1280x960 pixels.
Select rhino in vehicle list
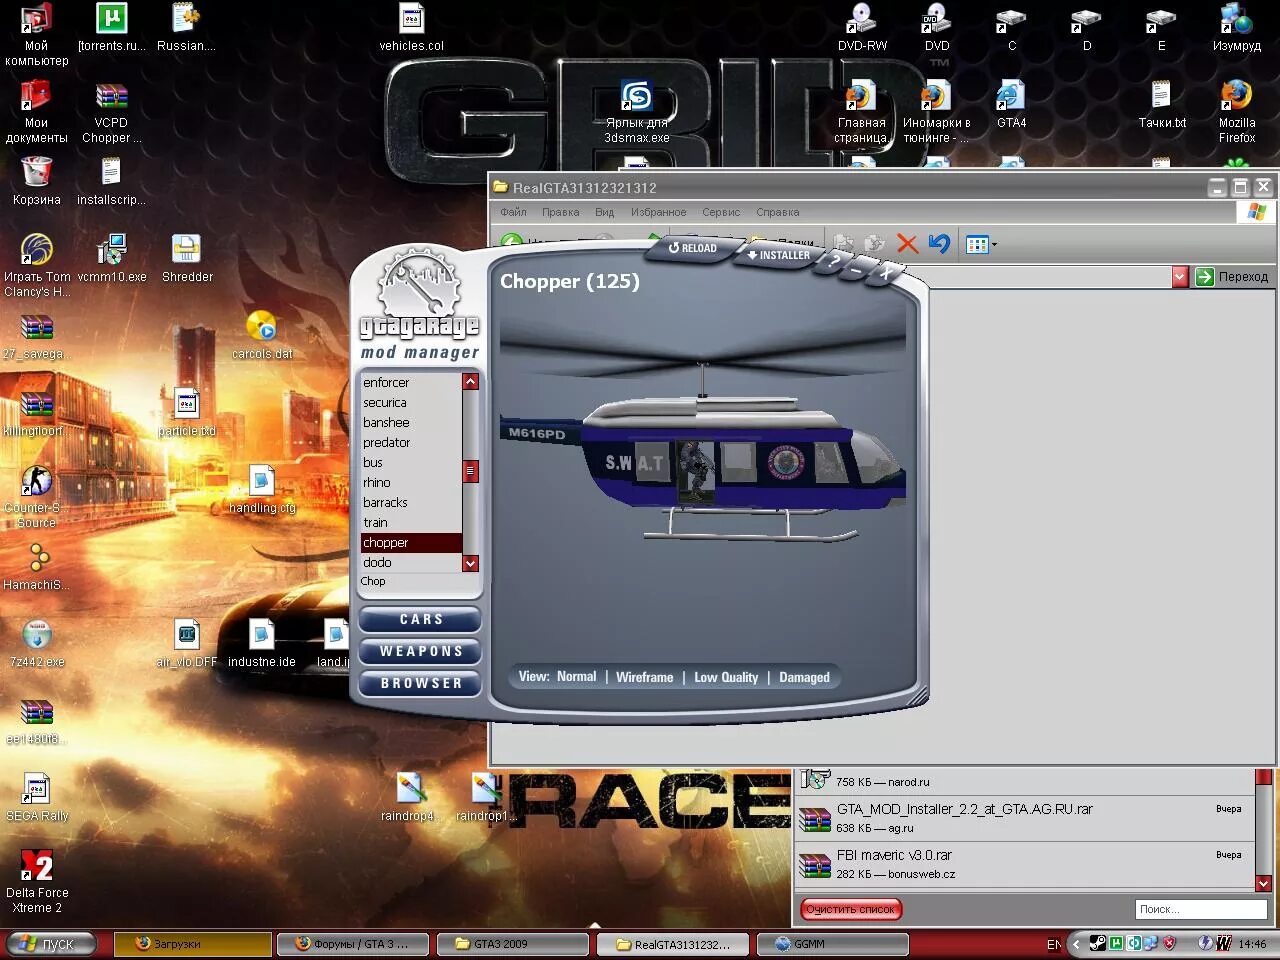[x=411, y=483]
